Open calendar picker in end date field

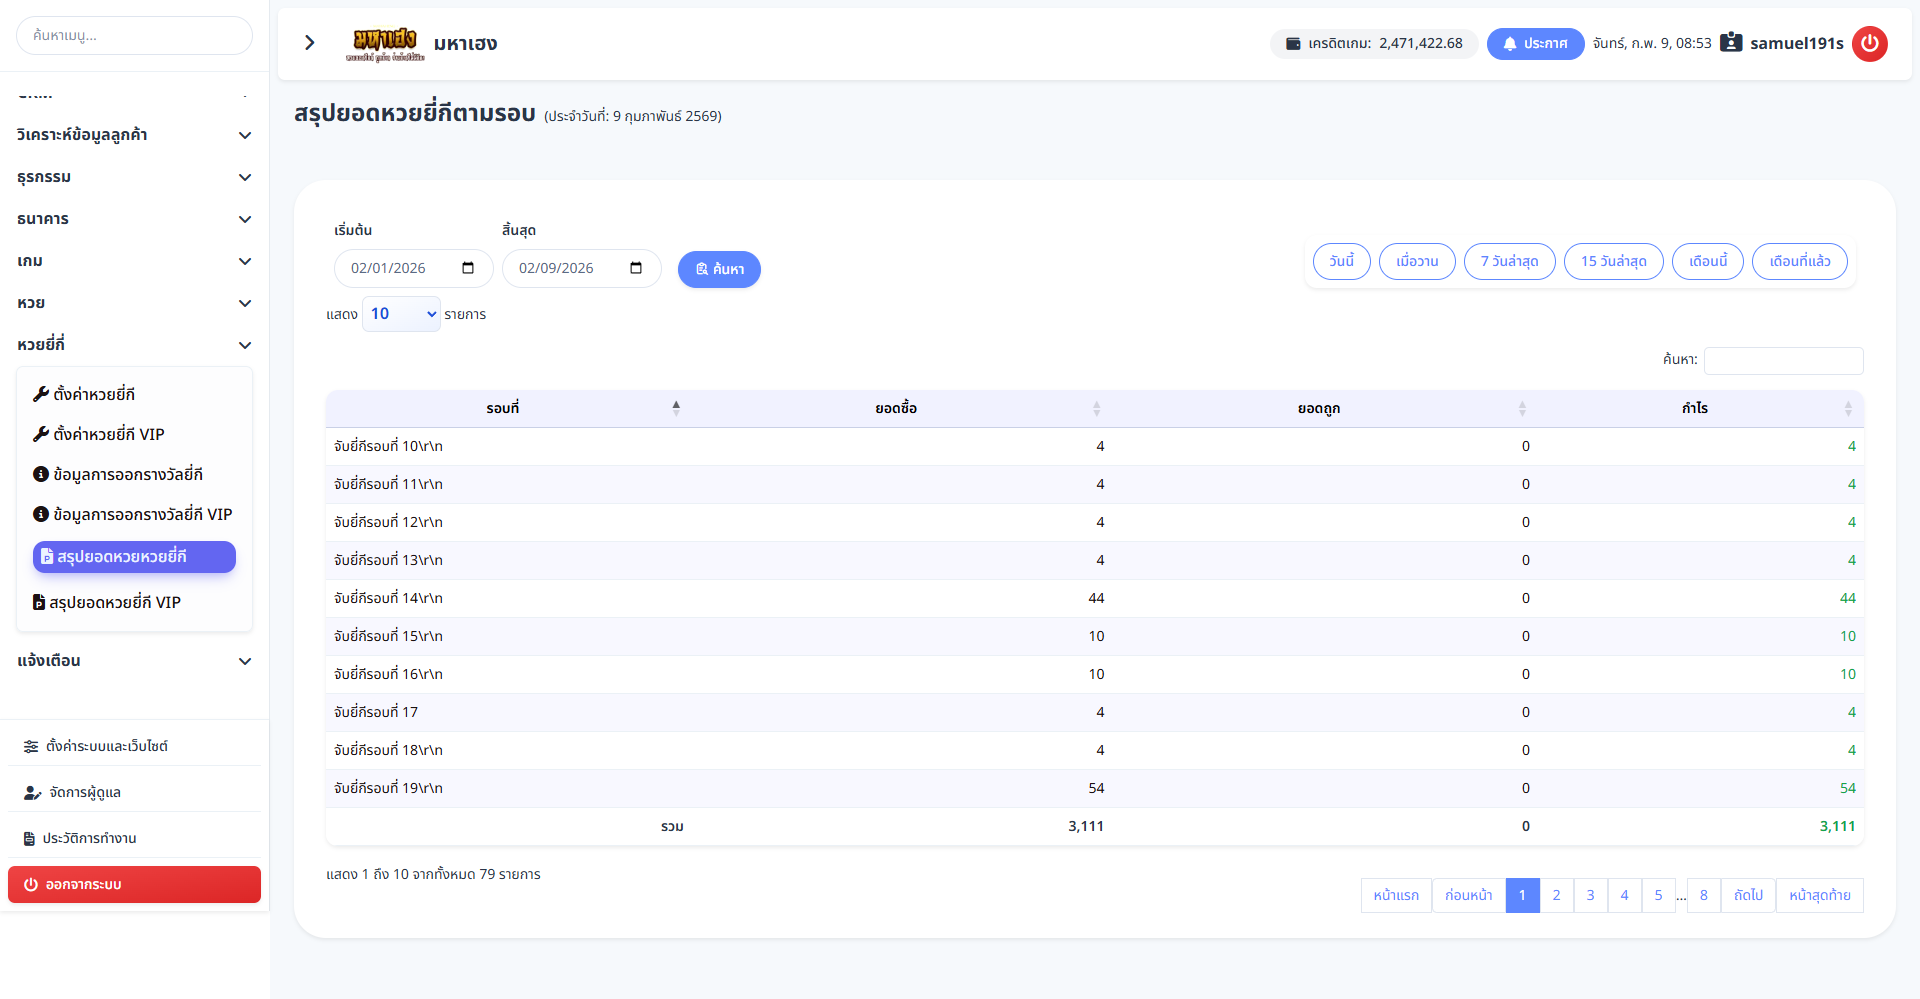pos(636,268)
